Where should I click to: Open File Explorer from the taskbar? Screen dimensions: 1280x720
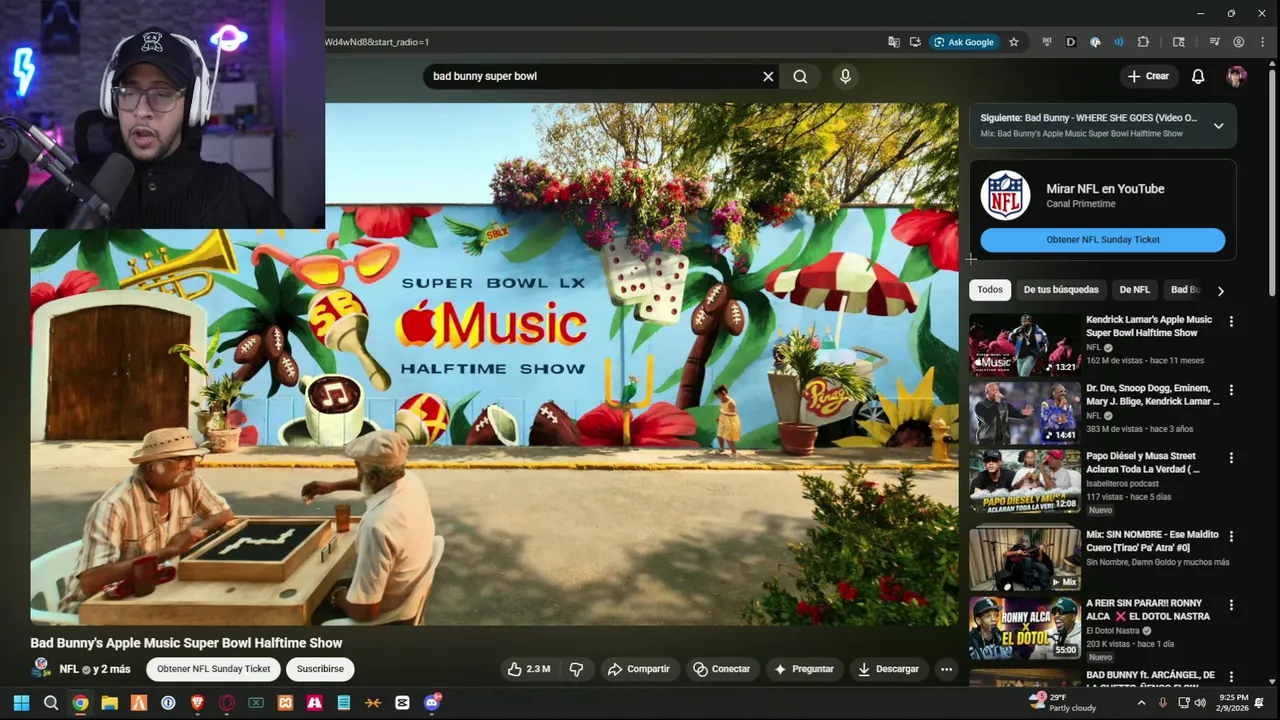coord(109,703)
